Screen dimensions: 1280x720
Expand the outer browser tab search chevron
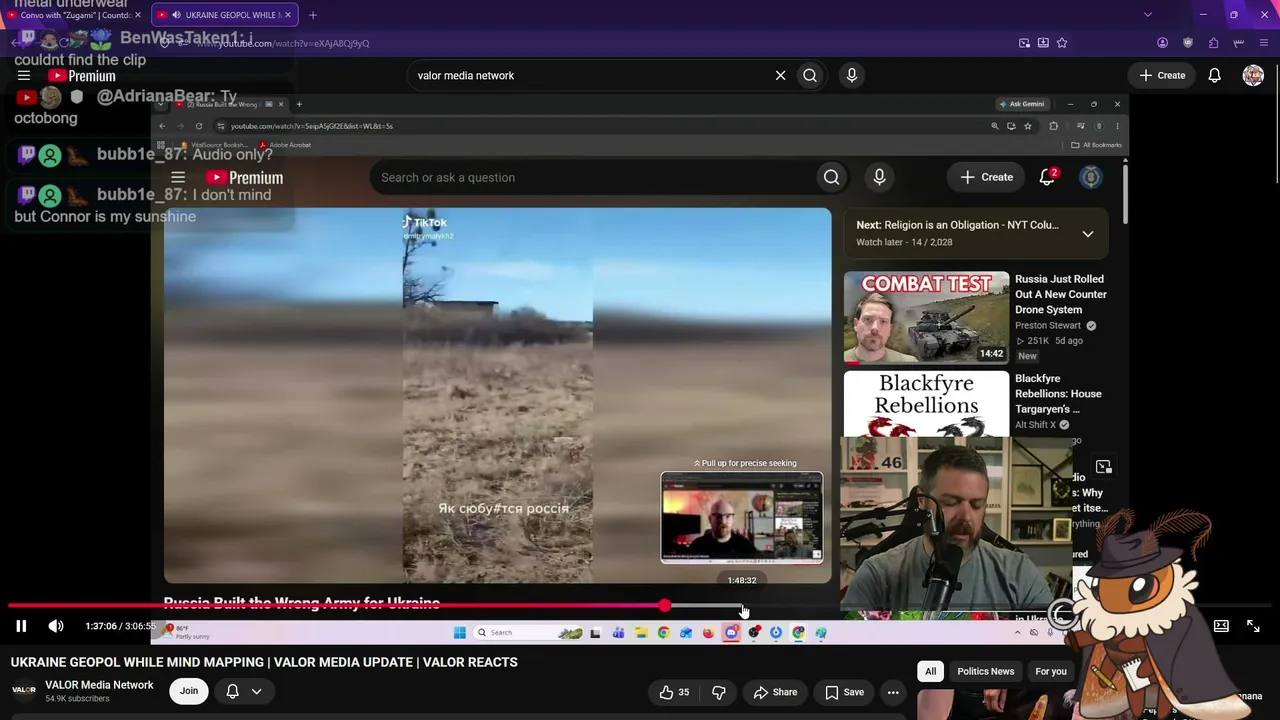point(1147,15)
